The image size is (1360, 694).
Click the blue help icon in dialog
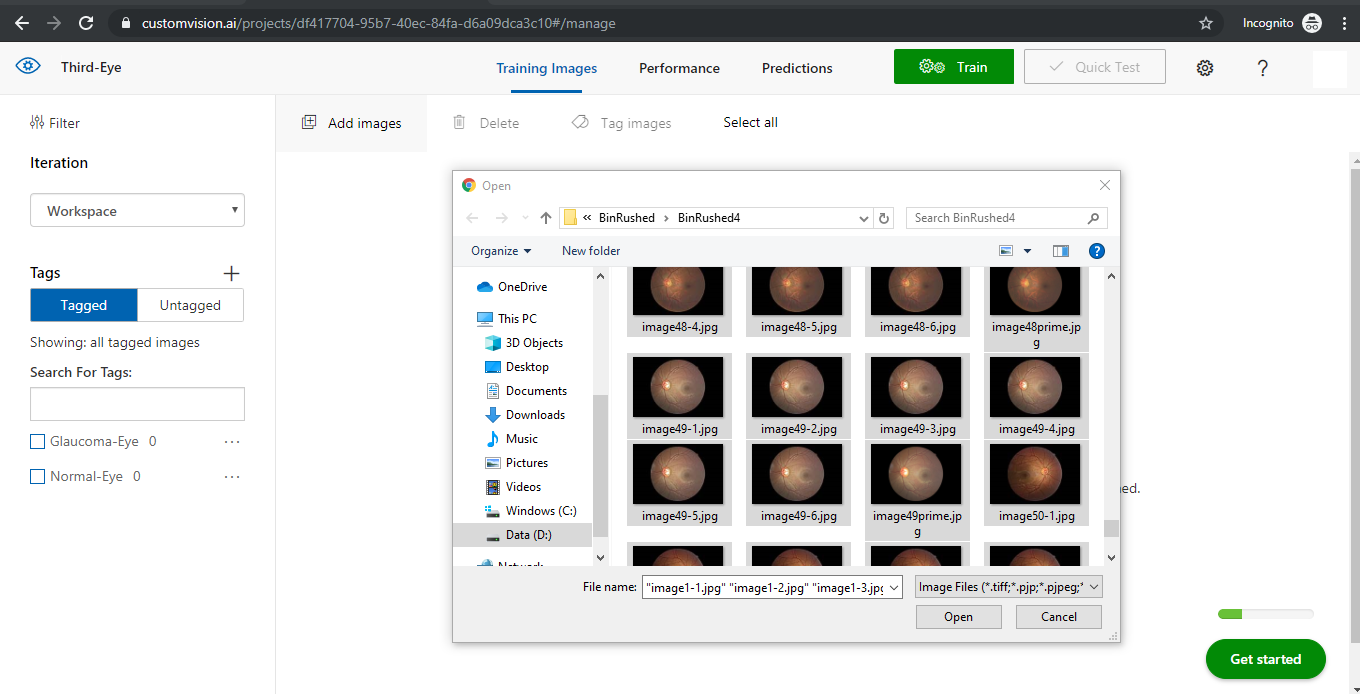(1096, 251)
